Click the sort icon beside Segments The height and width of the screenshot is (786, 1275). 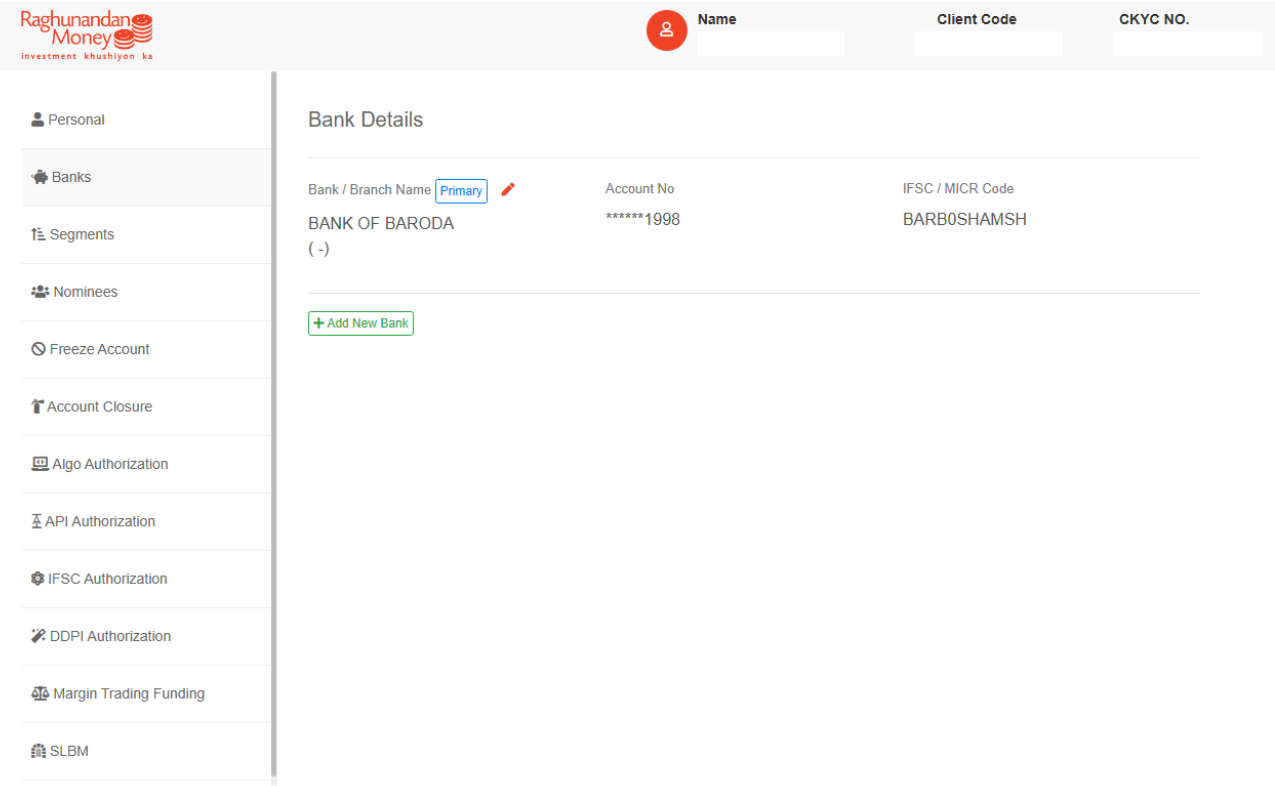[x=39, y=234]
